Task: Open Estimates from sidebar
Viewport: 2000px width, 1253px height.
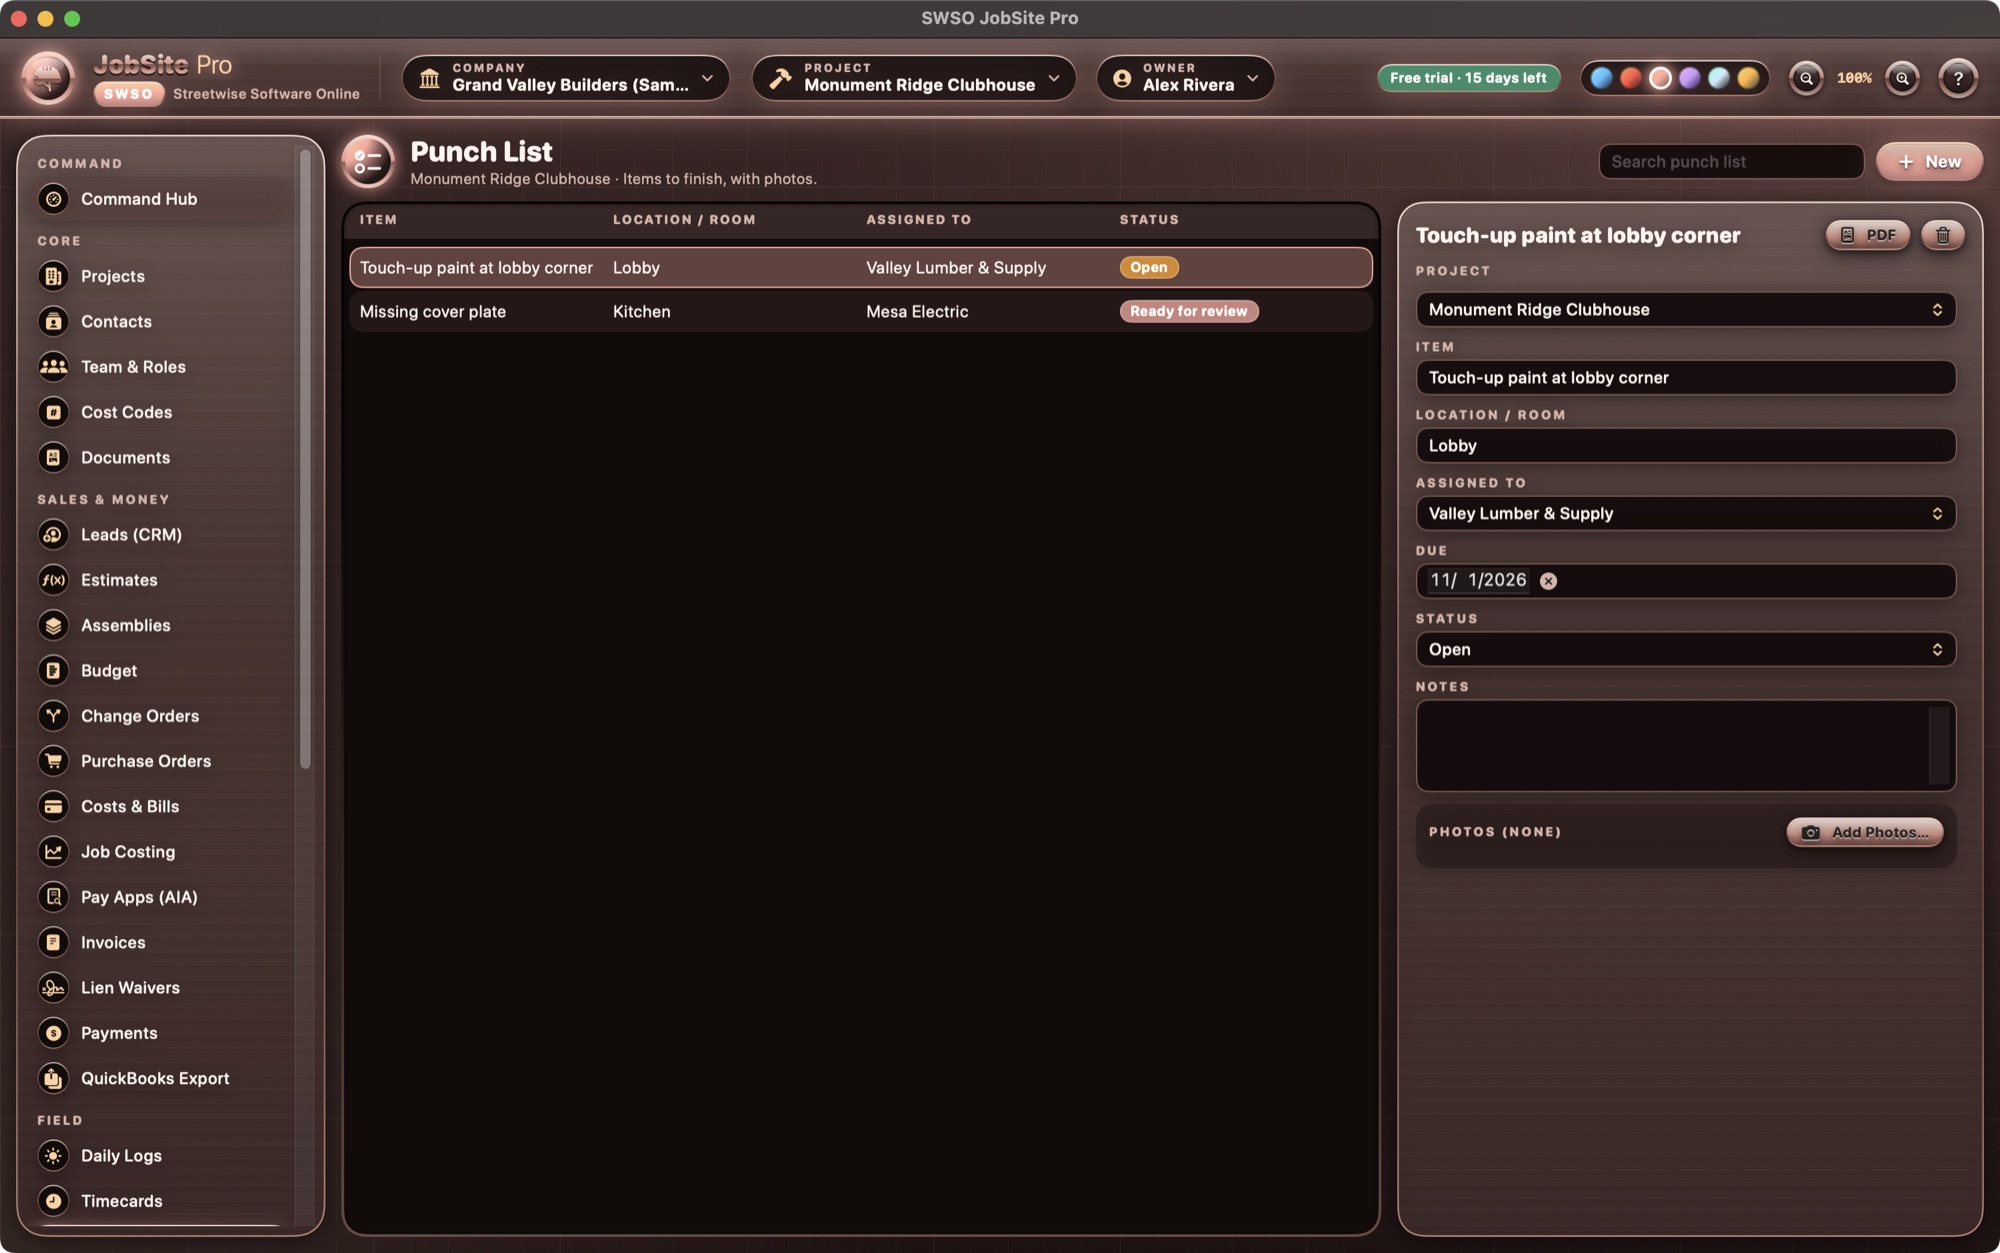Action: pyautogui.click(x=119, y=580)
